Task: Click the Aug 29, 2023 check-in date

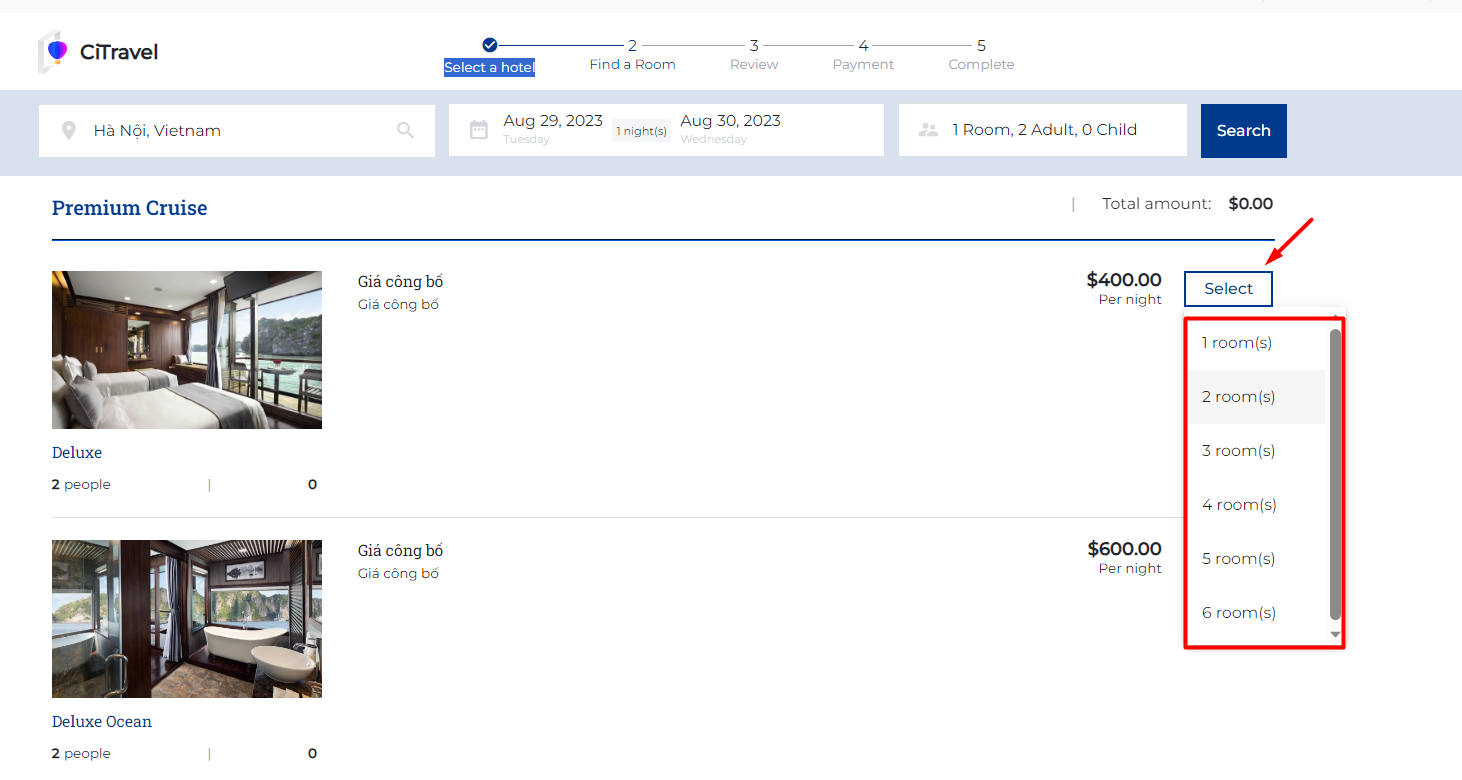Action: (x=553, y=121)
